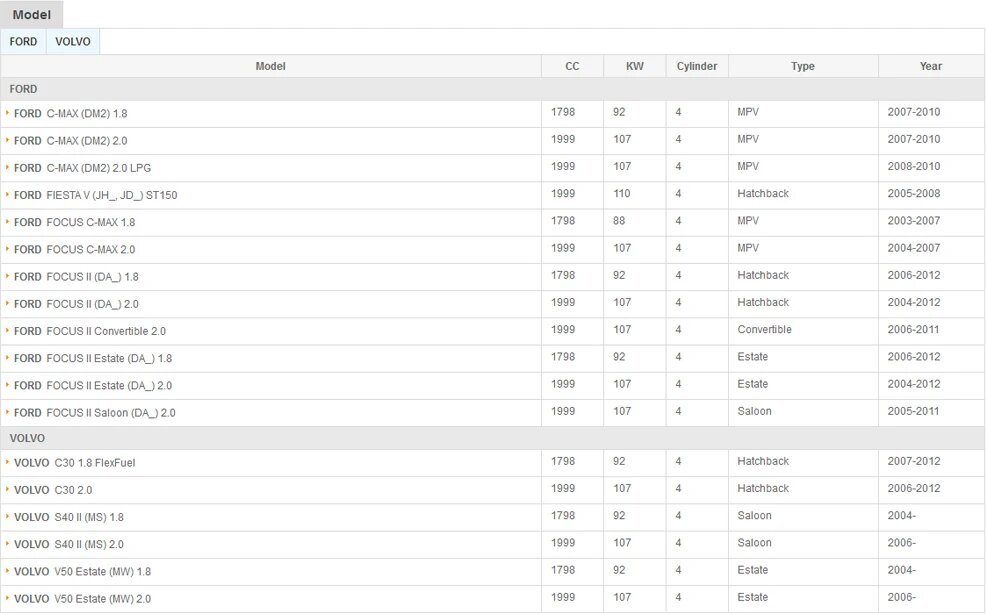Open FORD FOCUS II Estate (DA_) 1.8 link
This screenshot has width=986, height=614.
pyautogui.click(x=93, y=359)
